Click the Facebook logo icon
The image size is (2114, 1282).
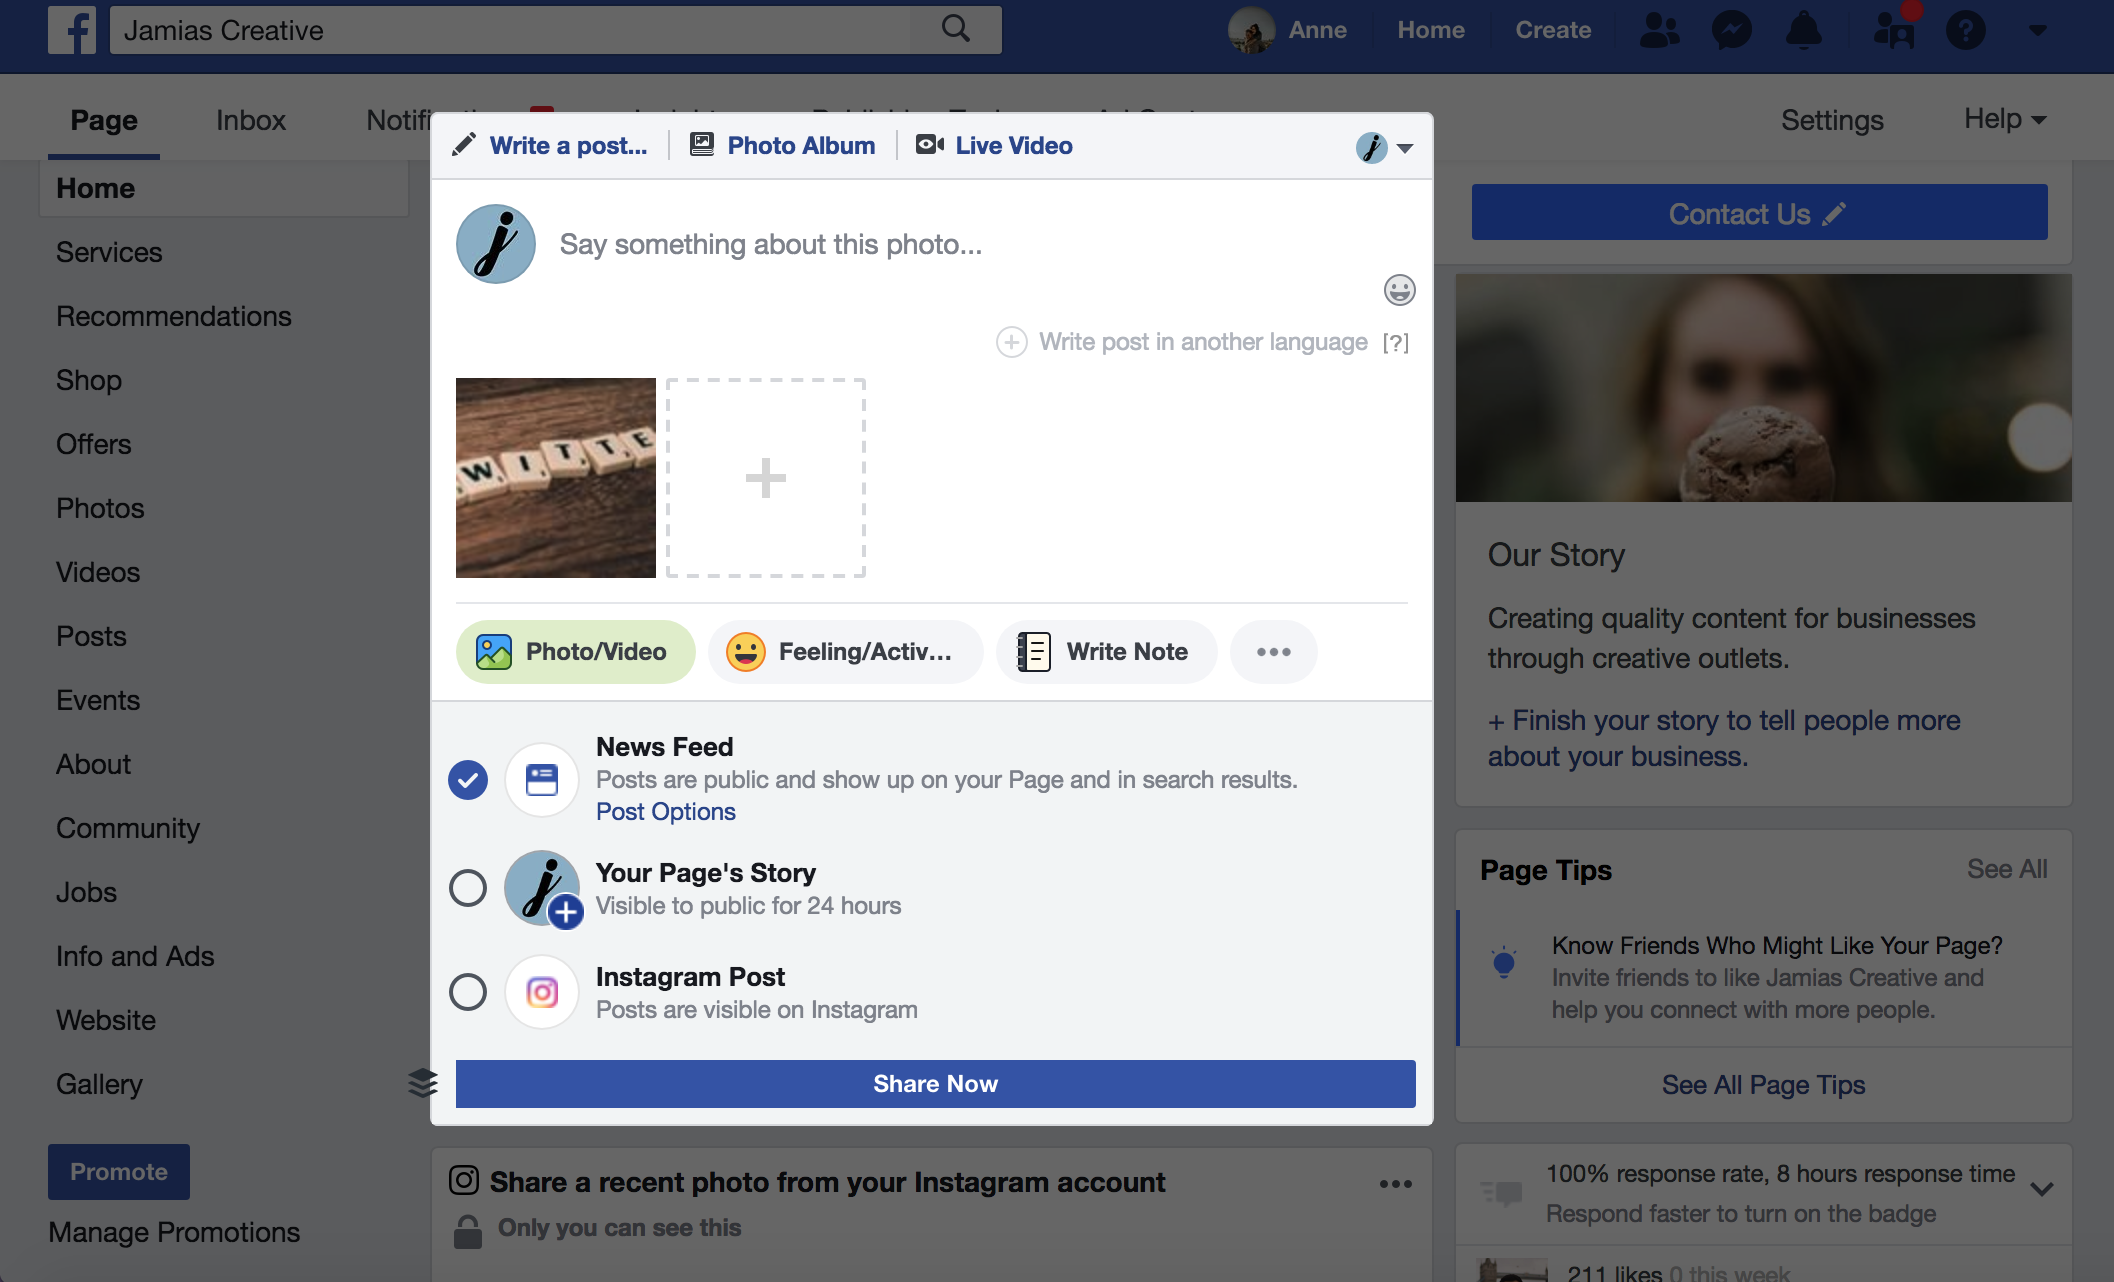point(72,30)
